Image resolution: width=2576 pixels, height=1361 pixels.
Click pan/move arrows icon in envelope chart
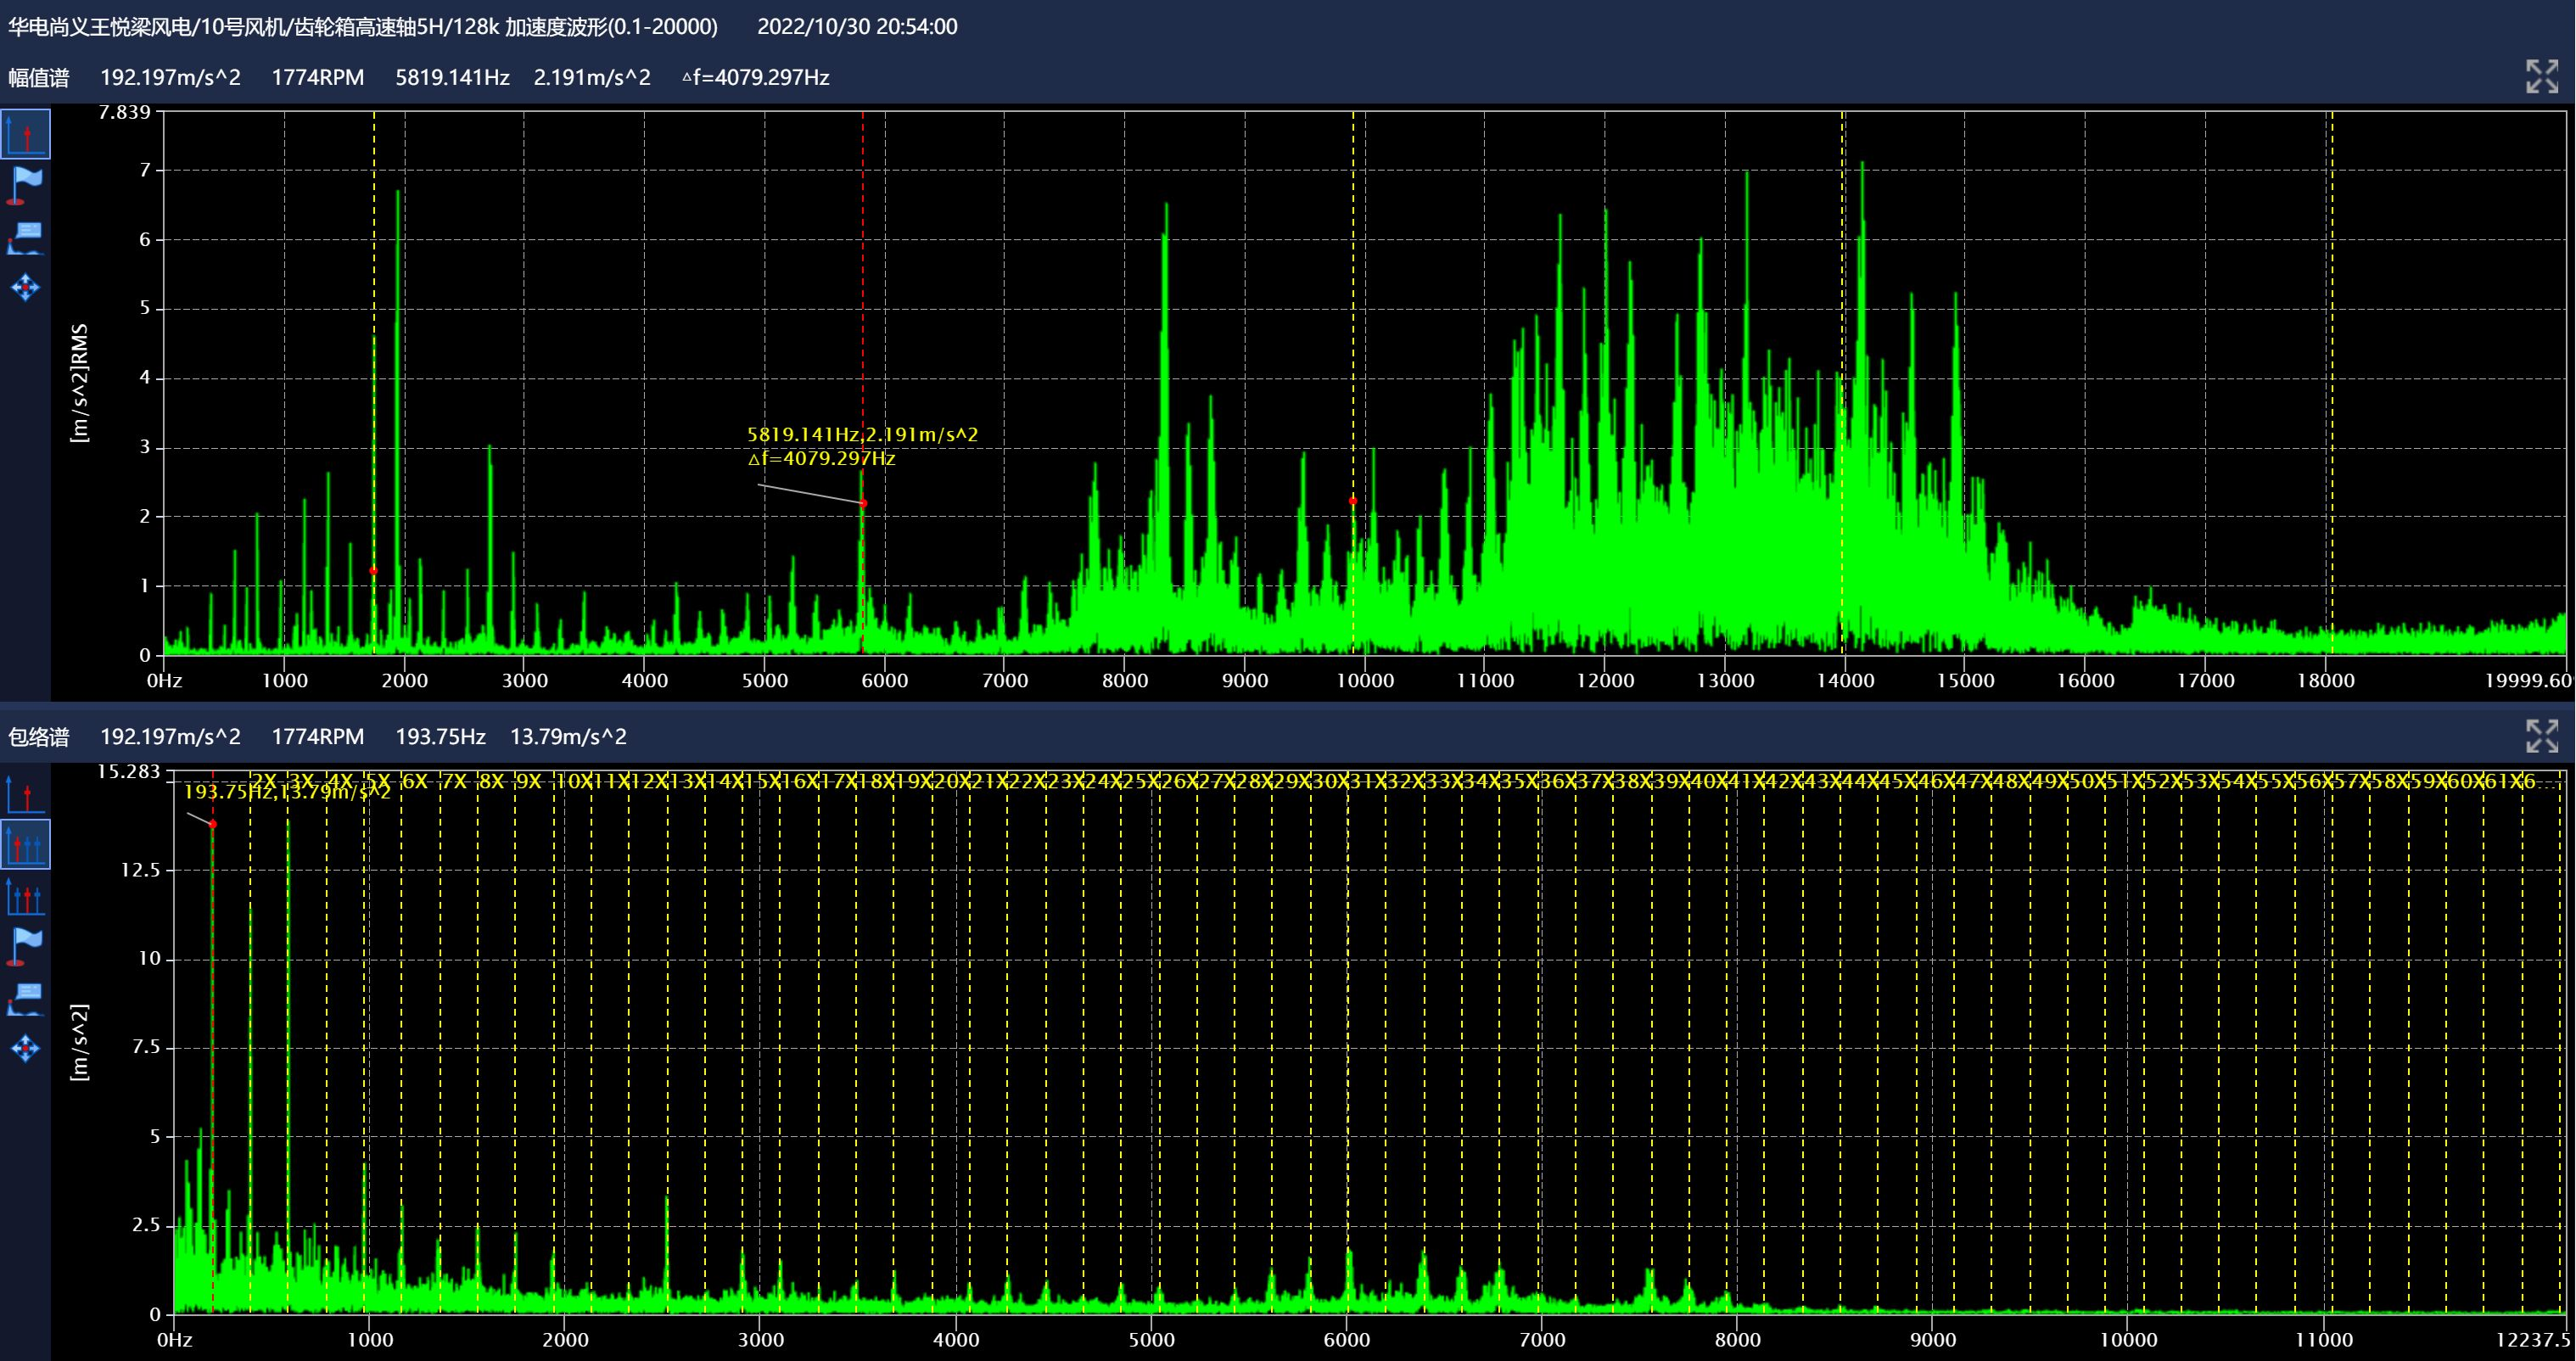tap(25, 1048)
